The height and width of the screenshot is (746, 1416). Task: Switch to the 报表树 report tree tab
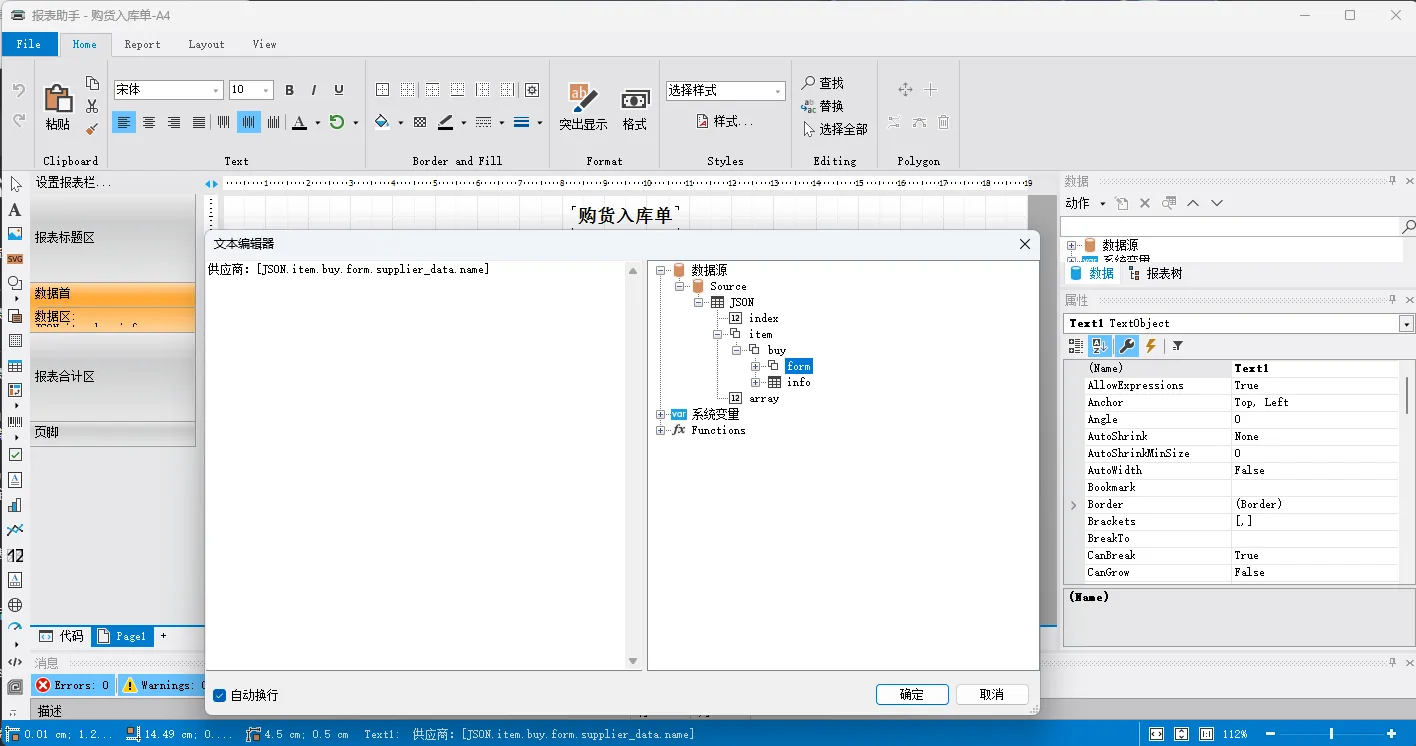(x=1155, y=273)
